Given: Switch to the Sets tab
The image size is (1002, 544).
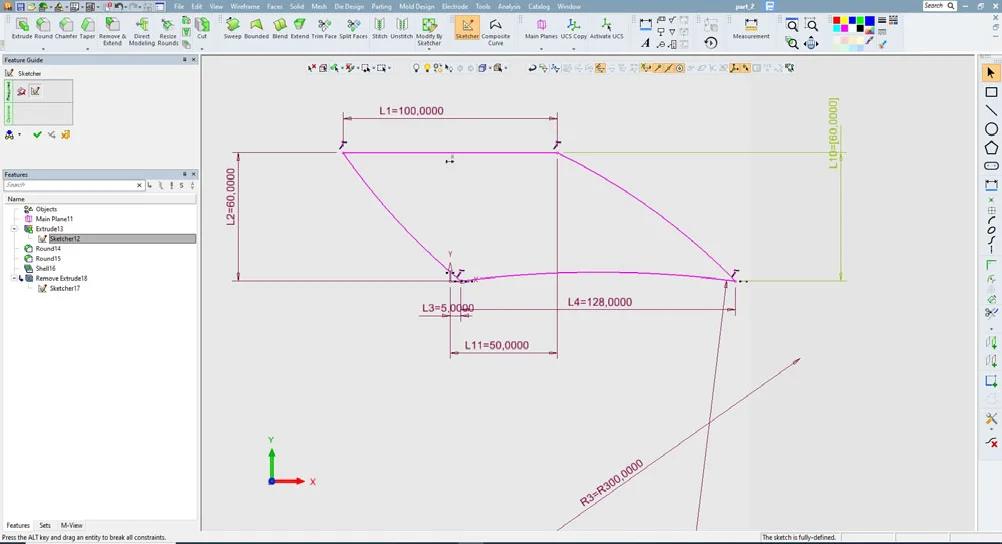Looking at the screenshot, I should [45, 525].
